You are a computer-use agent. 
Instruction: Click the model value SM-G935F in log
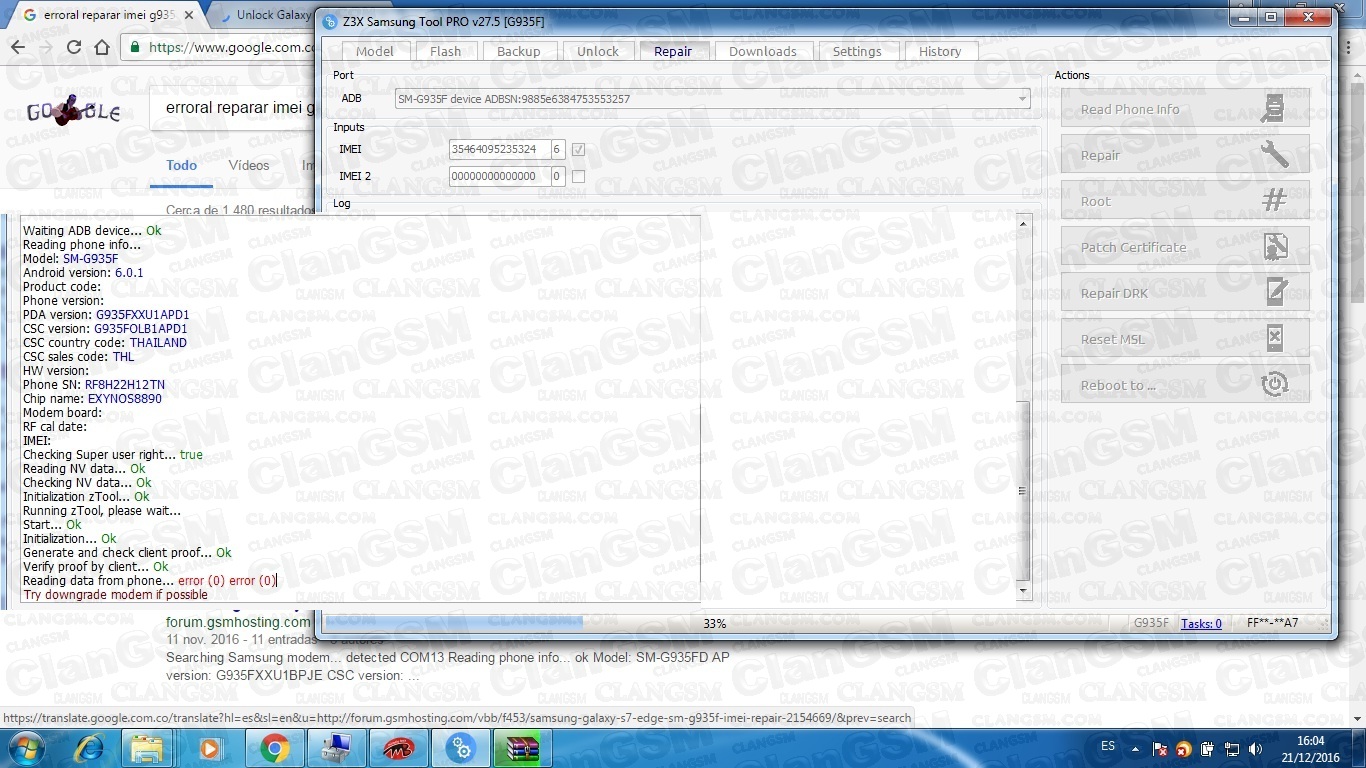pyautogui.click(x=90, y=259)
